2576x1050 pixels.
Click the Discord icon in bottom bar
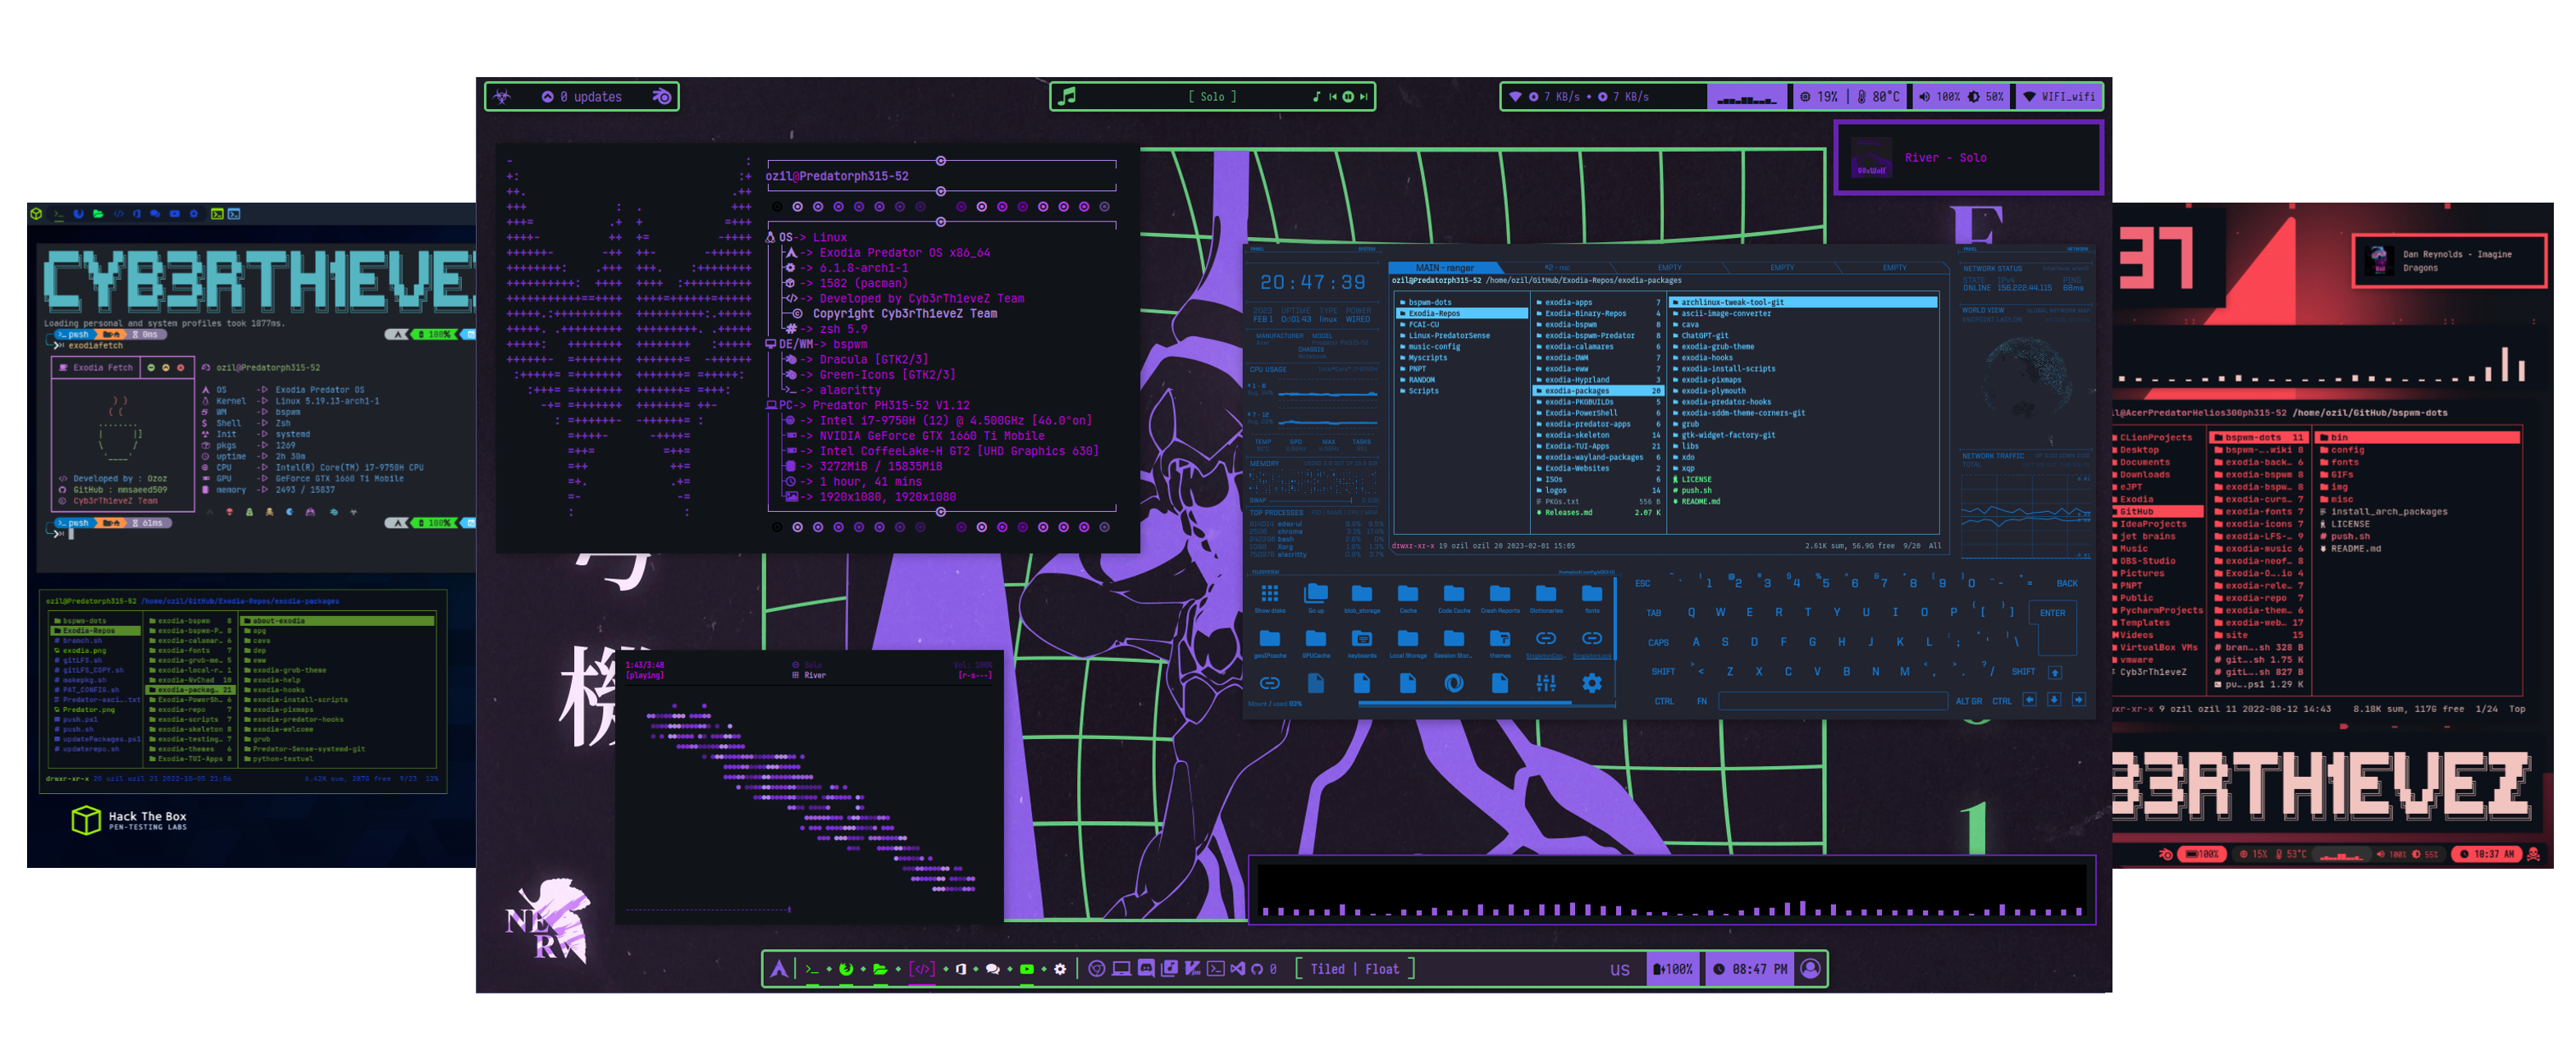pos(1146,969)
